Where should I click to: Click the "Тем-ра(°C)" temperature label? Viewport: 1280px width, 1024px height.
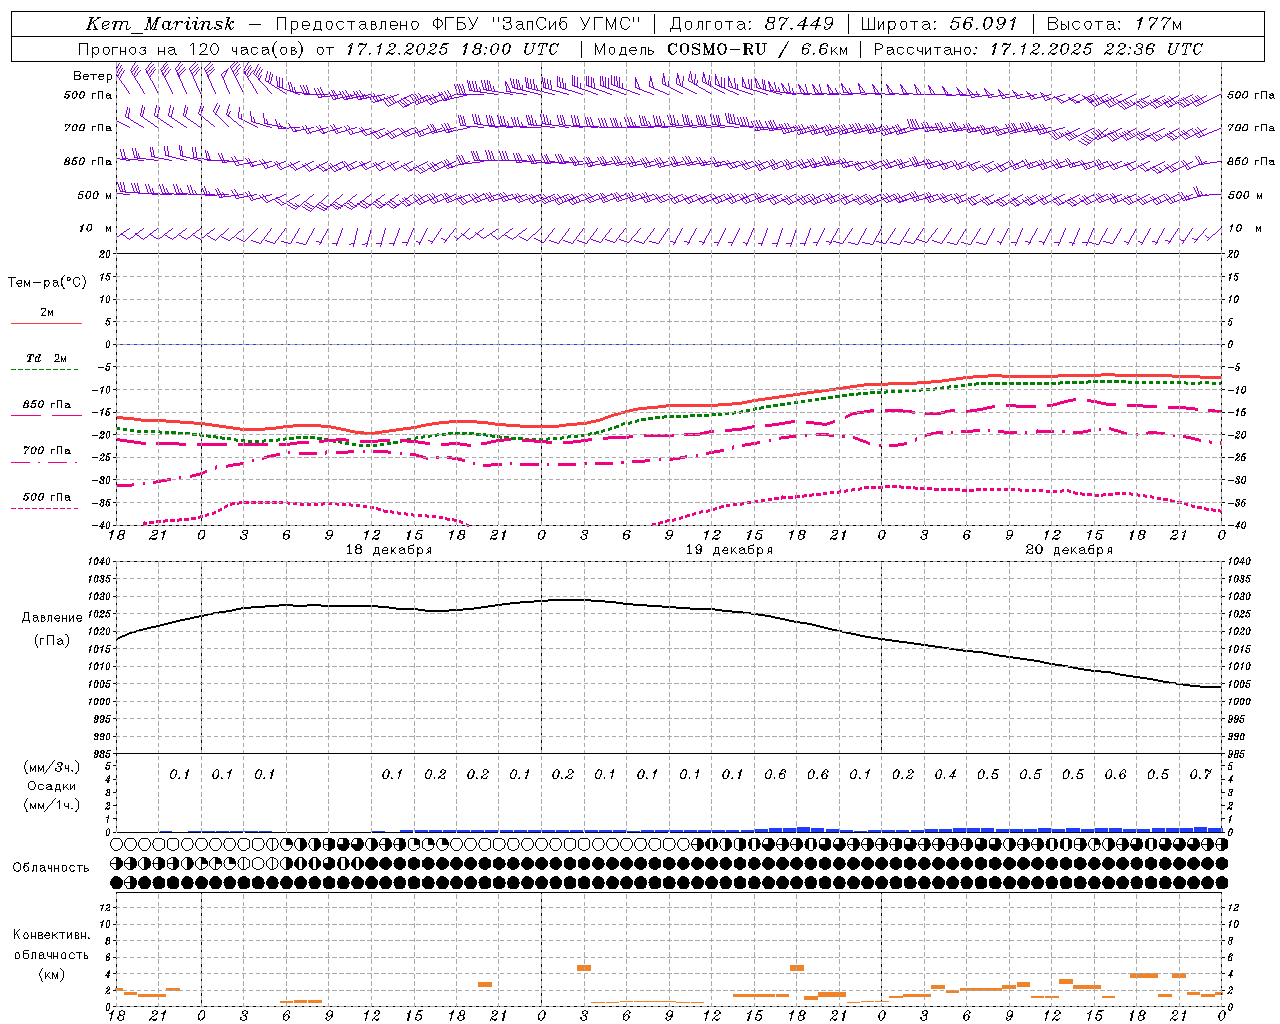click(x=47, y=283)
